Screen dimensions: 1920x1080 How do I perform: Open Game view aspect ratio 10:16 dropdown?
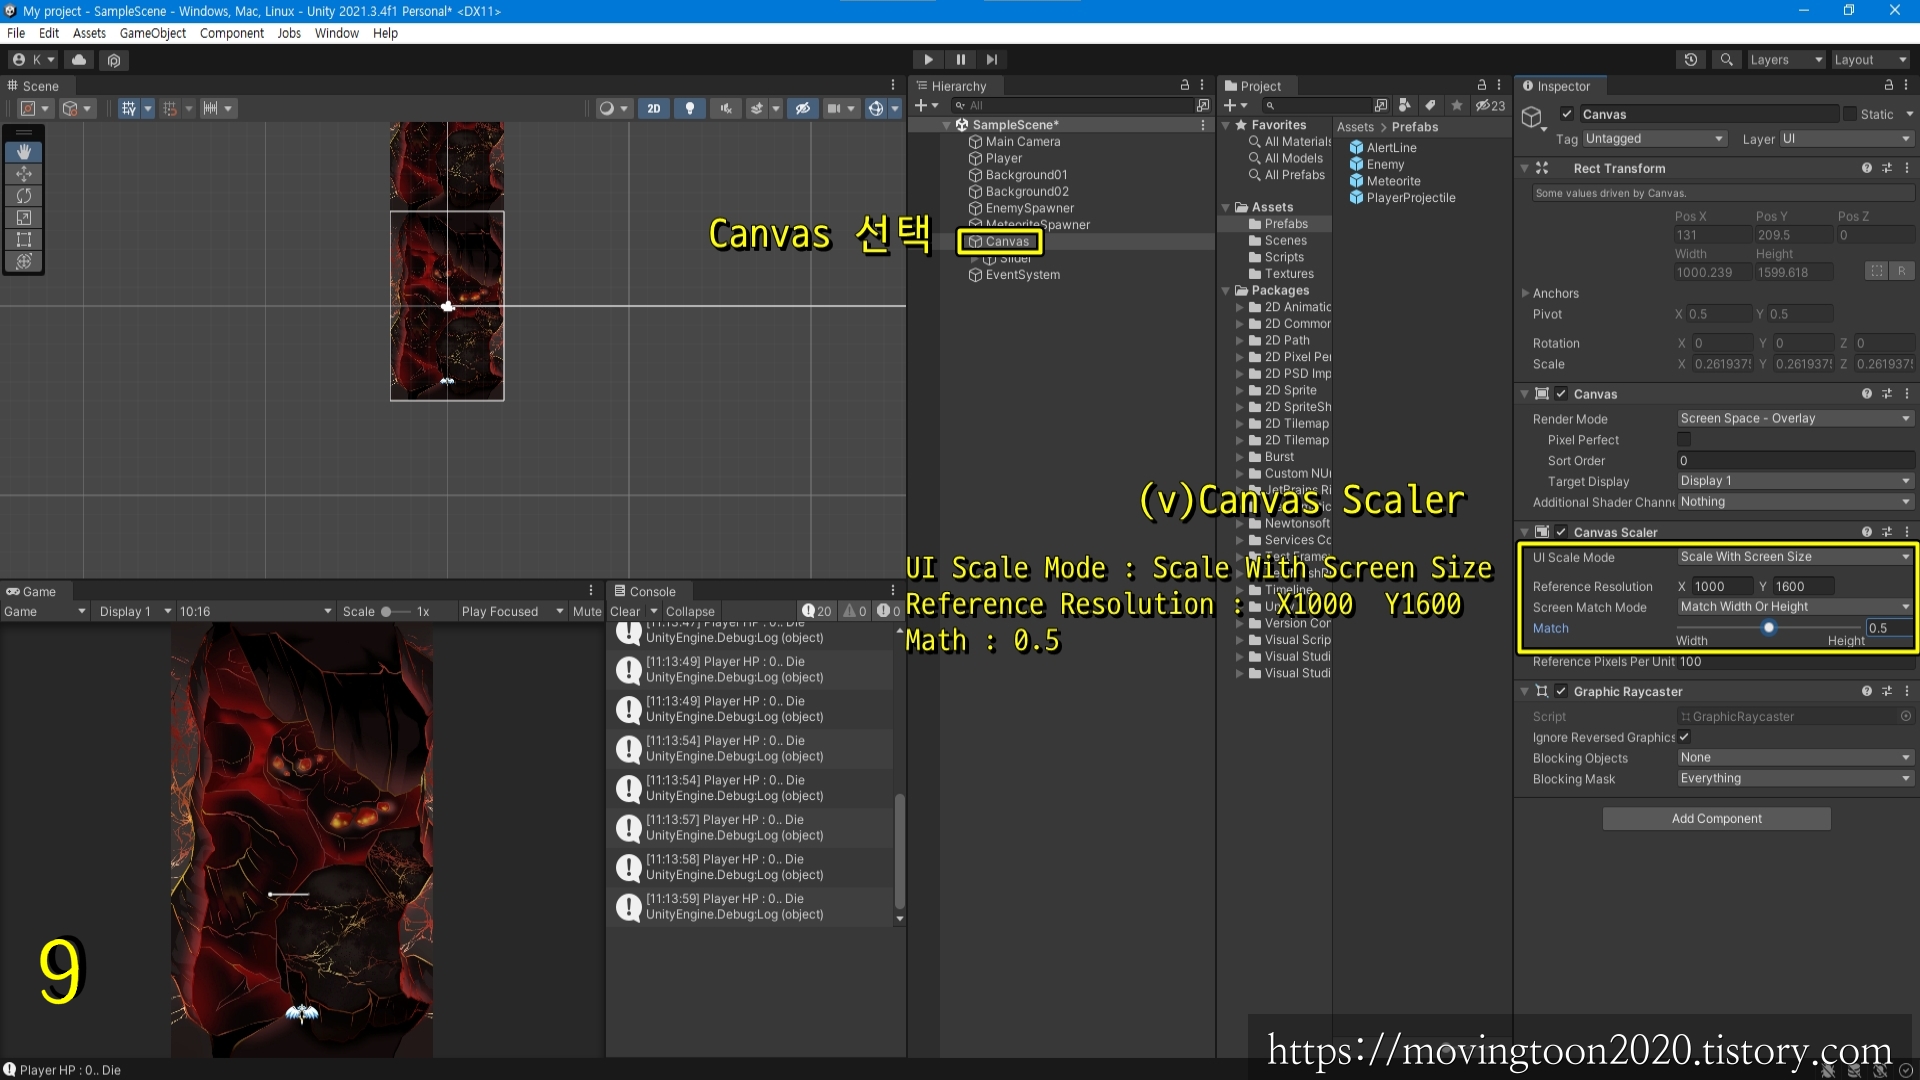point(255,611)
